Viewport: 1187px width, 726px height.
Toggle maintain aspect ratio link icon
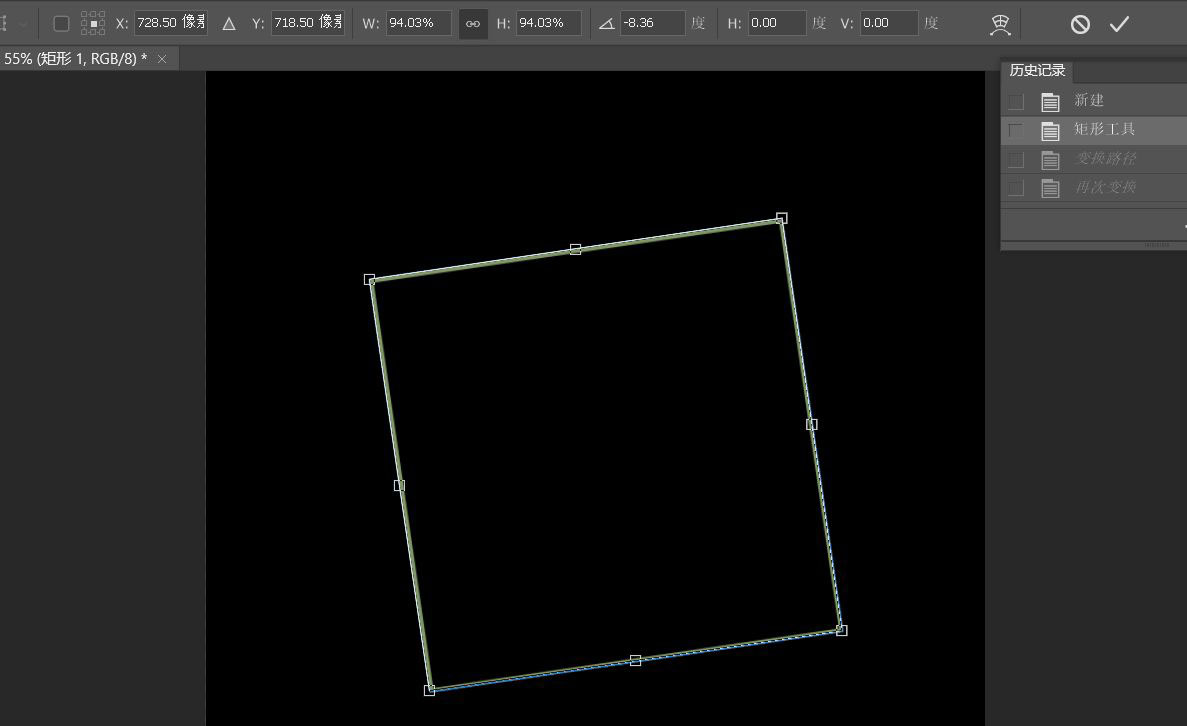click(x=473, y=23)
